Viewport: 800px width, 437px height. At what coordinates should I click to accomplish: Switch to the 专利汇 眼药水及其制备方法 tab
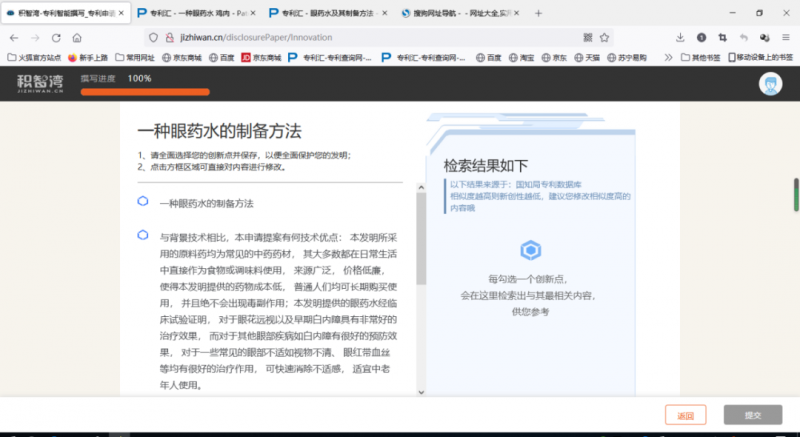point(329,13)
